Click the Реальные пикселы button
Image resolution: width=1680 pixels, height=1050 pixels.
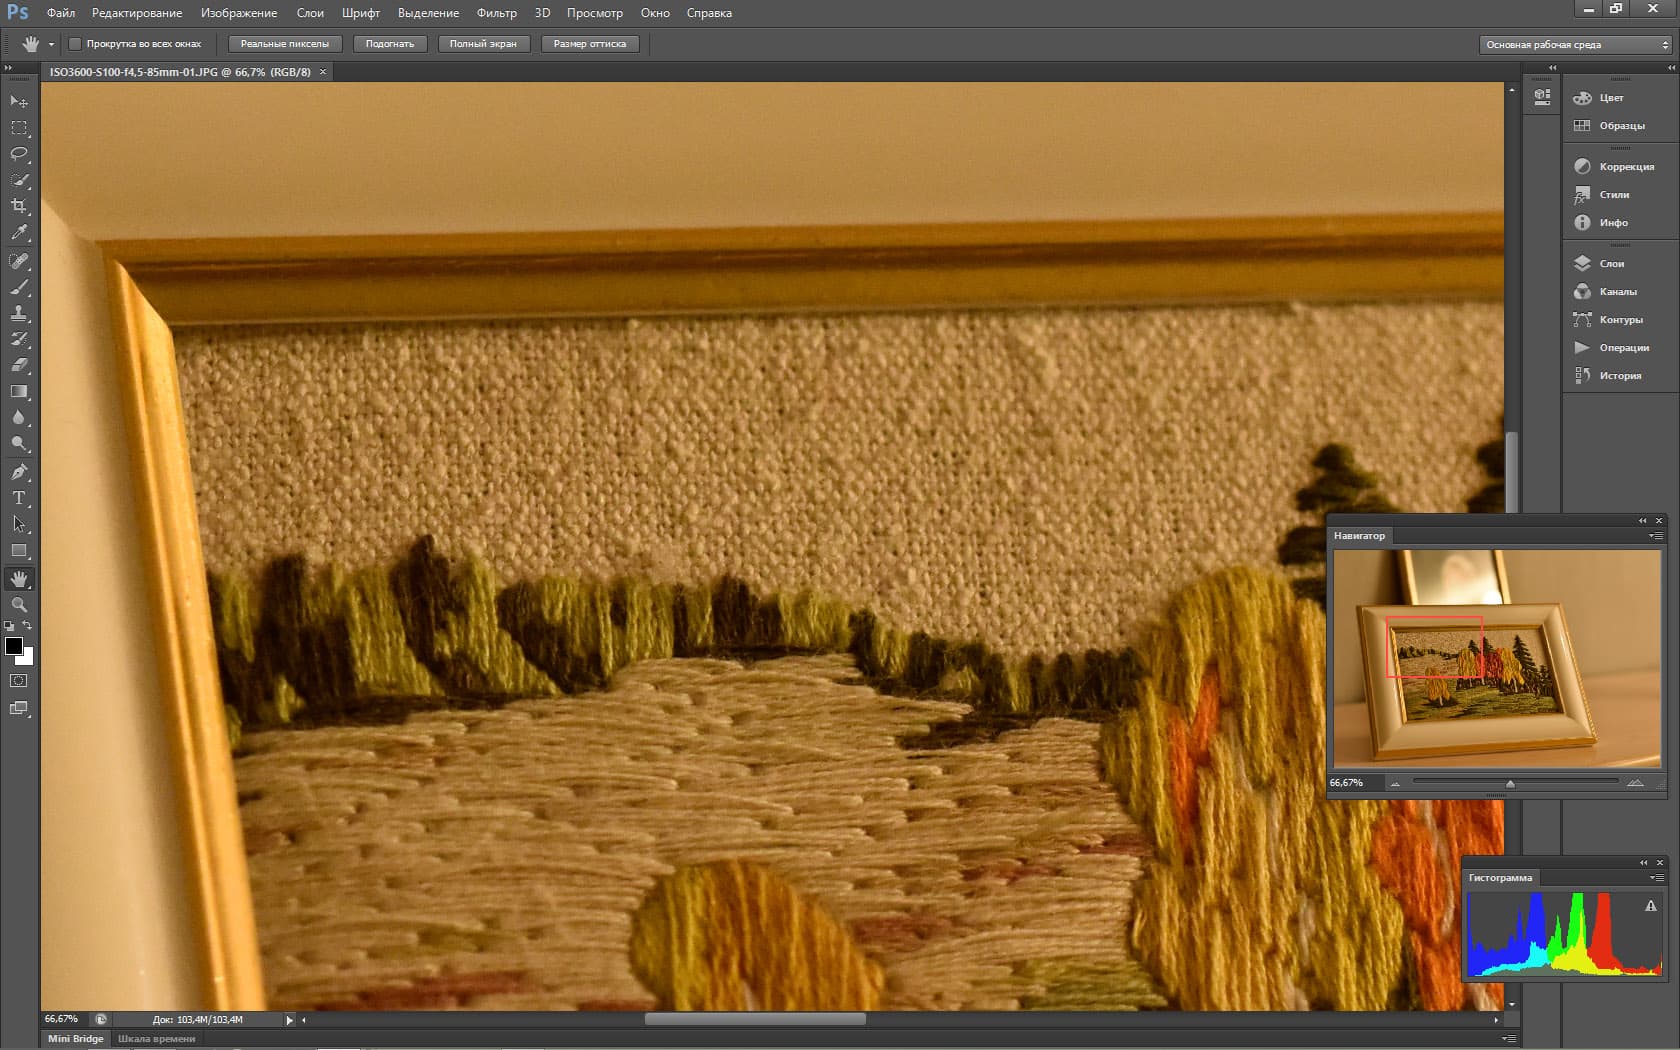pos(285,44)
